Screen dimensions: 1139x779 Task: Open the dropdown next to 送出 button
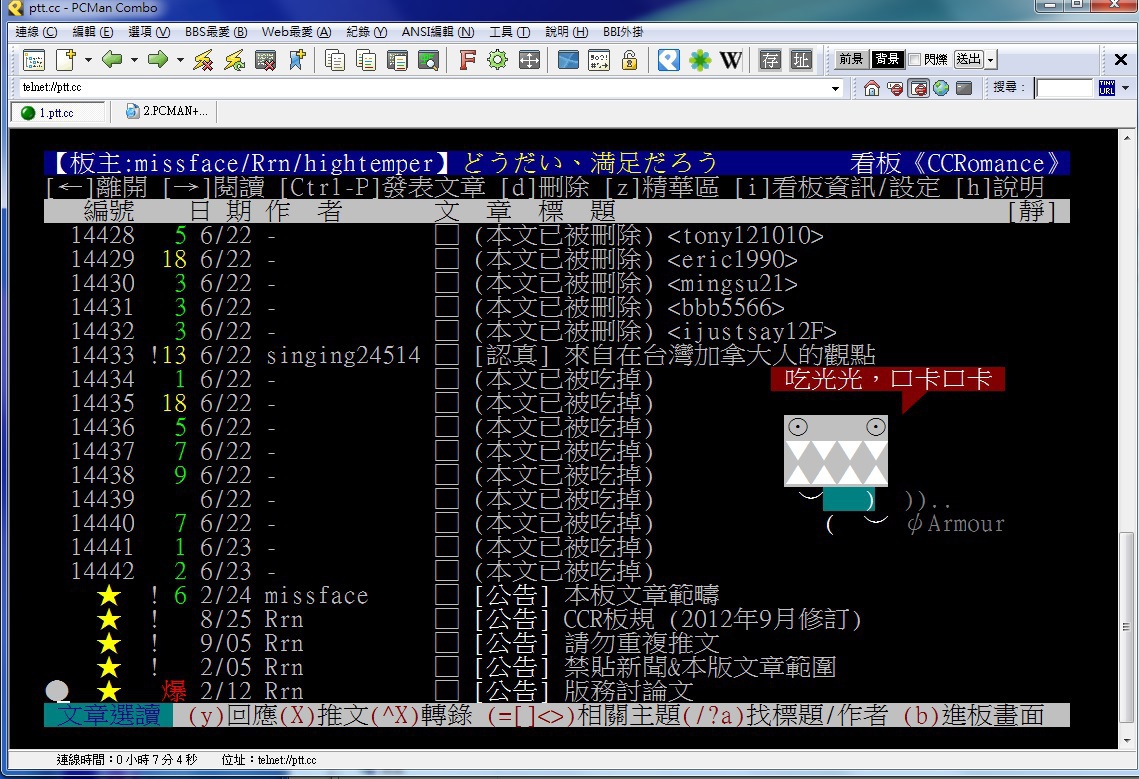coord(991,60)
